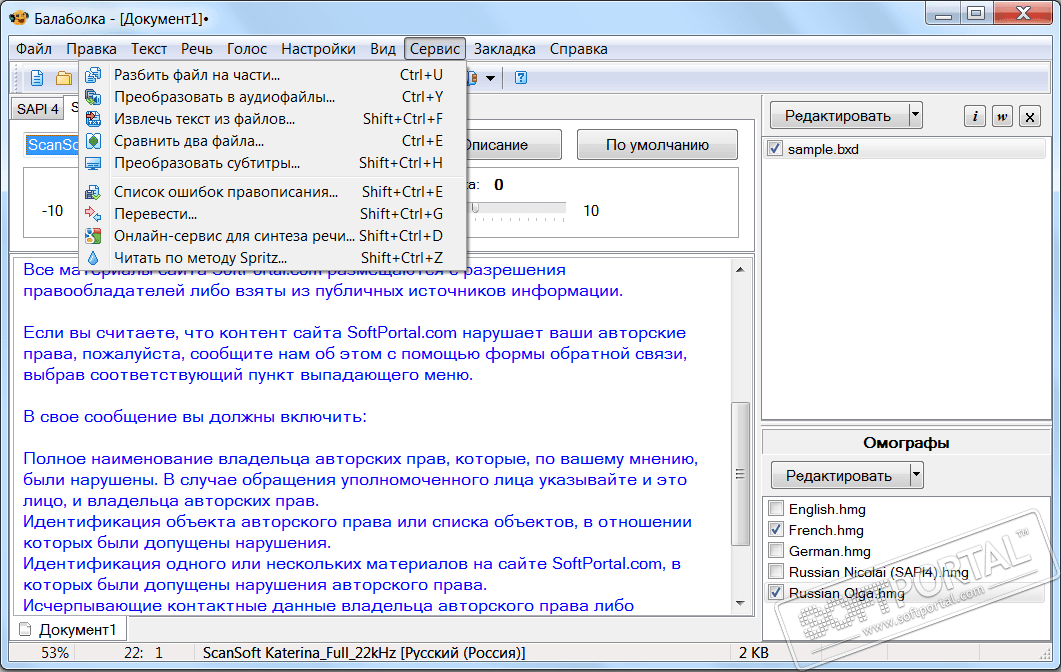
Task: Open the Голос menu
Action: 247,49
